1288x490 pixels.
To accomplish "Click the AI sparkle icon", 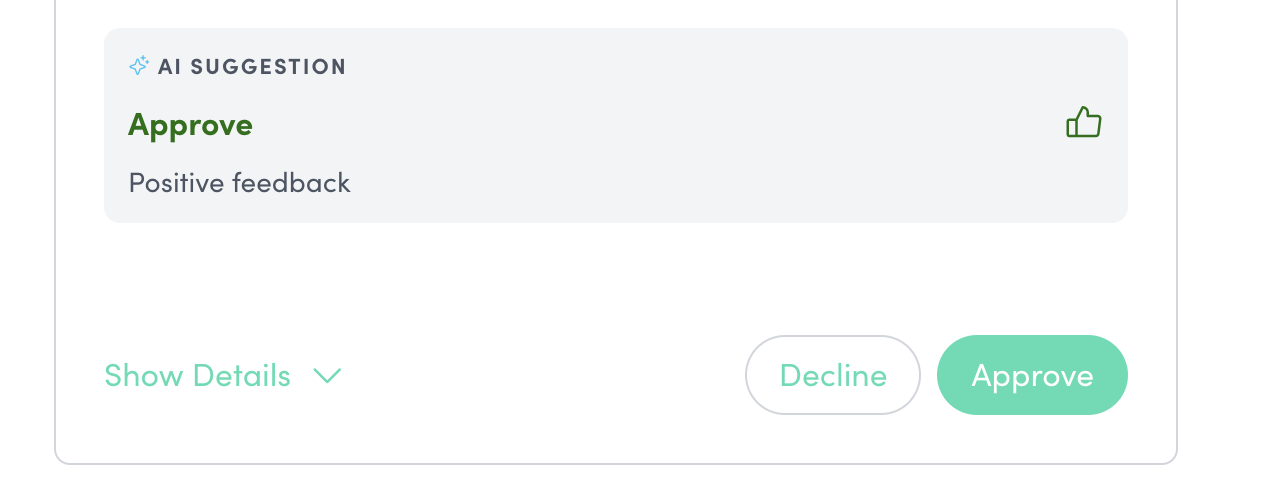I will coord(139,67).
